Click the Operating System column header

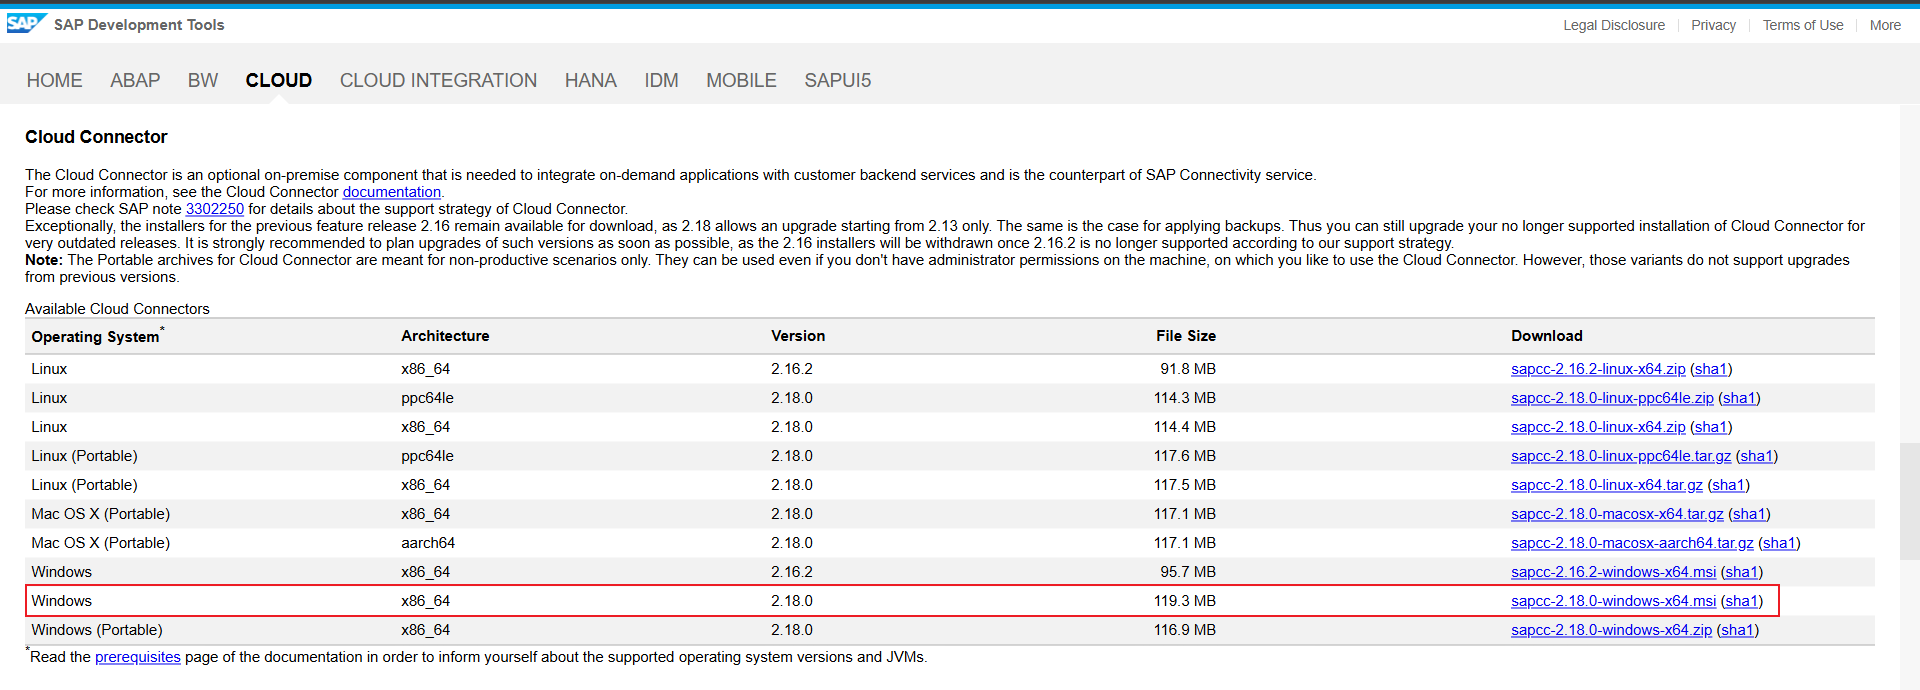click(95, 337)
